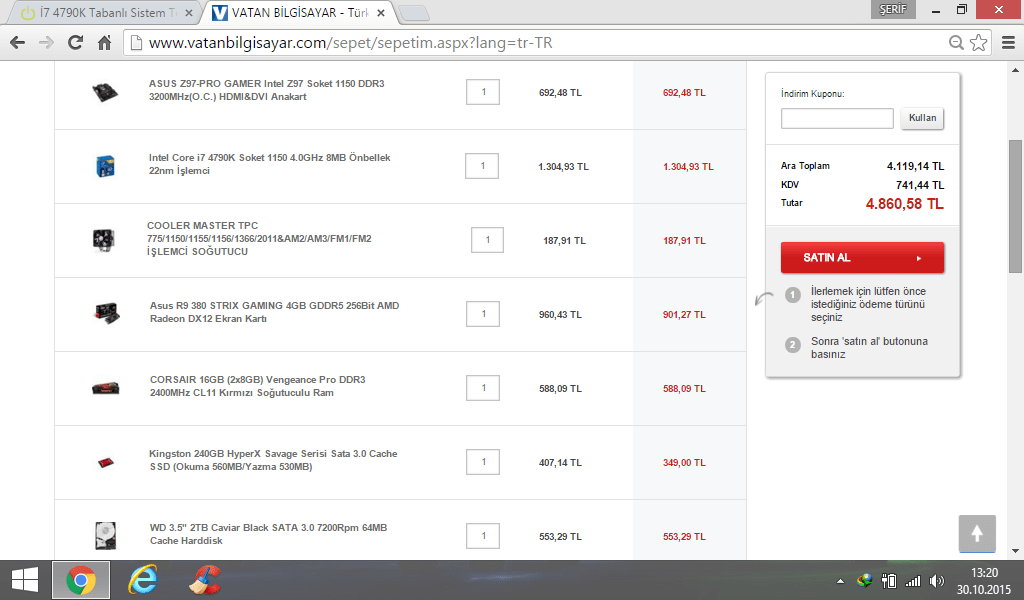Viewport: 1024px width, 600px height.
Task: Open the WD 2TB Caviar Black link
Action: (268, 534)
